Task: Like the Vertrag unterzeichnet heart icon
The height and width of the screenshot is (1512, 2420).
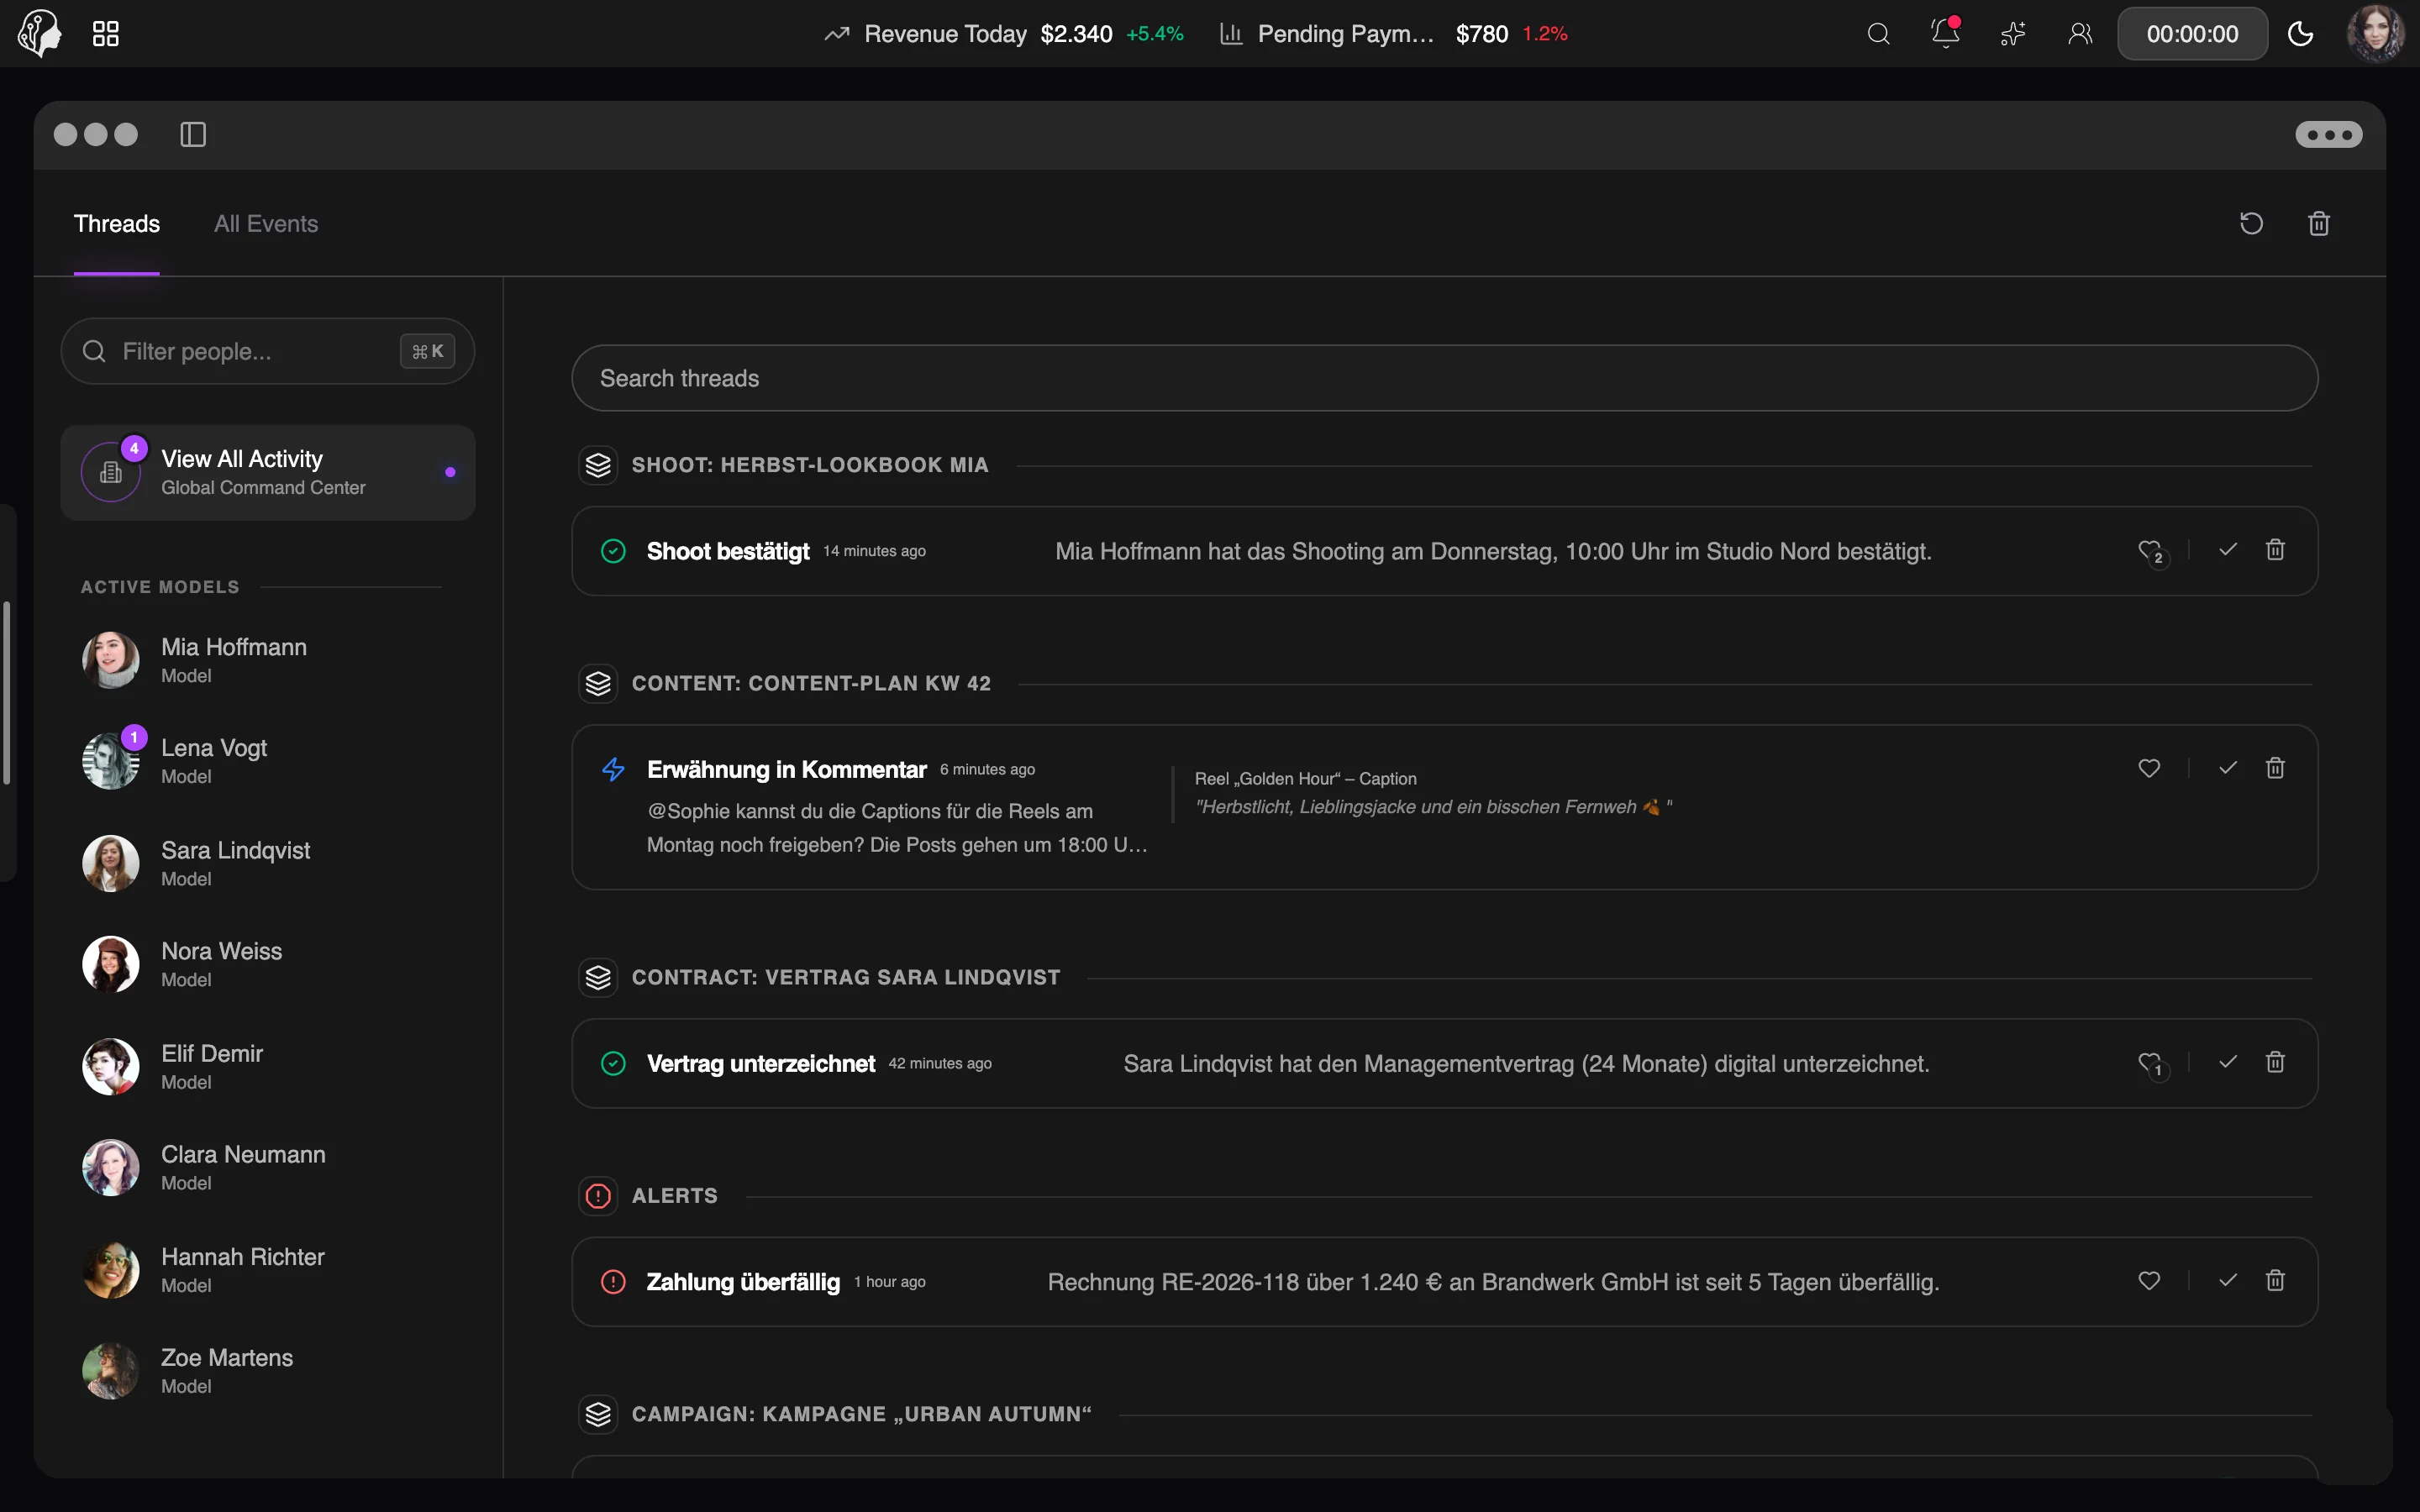Action: point(2150,1063)
